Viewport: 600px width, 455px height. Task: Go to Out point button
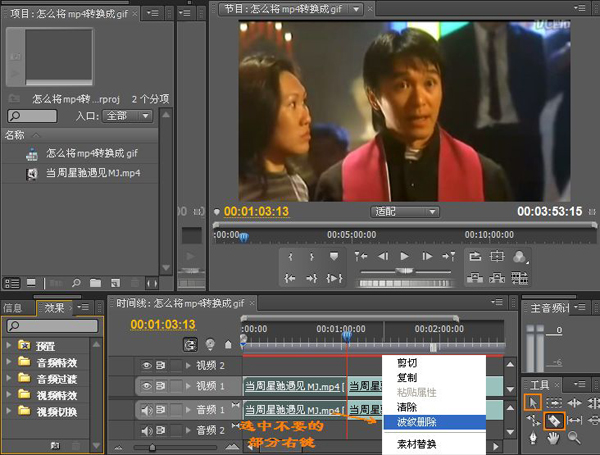[312, 278]
